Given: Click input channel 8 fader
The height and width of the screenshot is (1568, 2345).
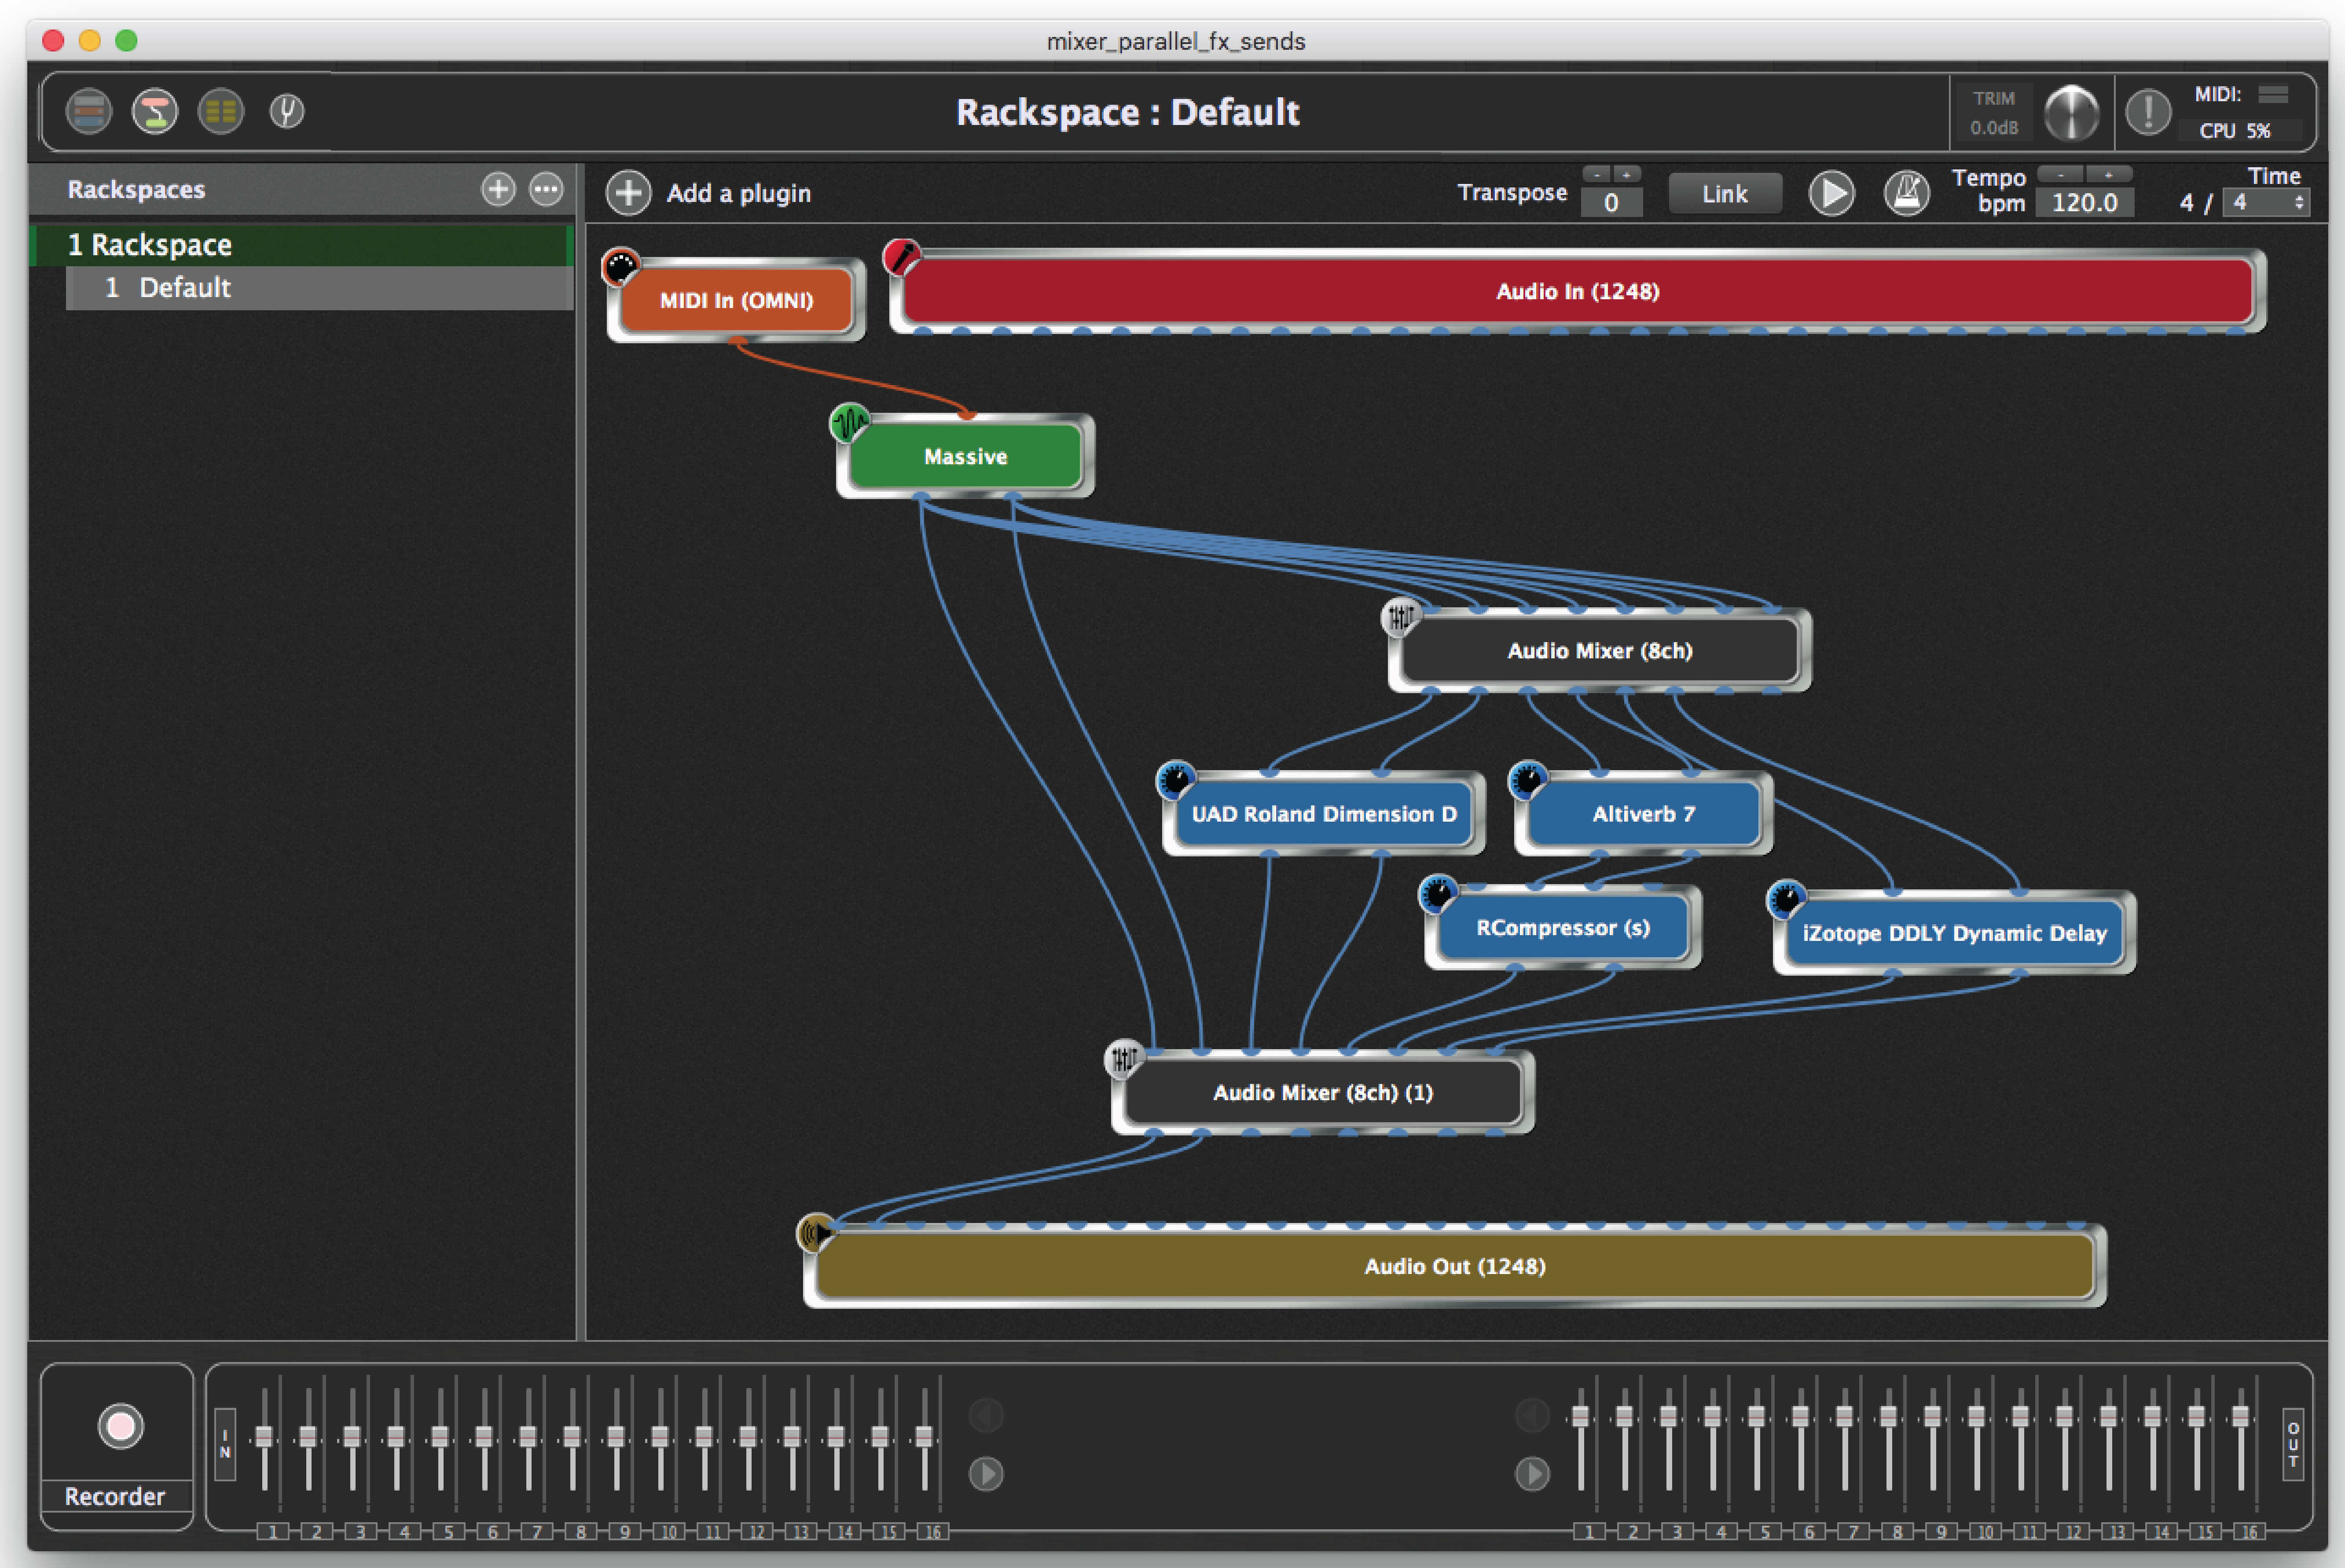Looking at the screenshot, I should [572, 1437].
